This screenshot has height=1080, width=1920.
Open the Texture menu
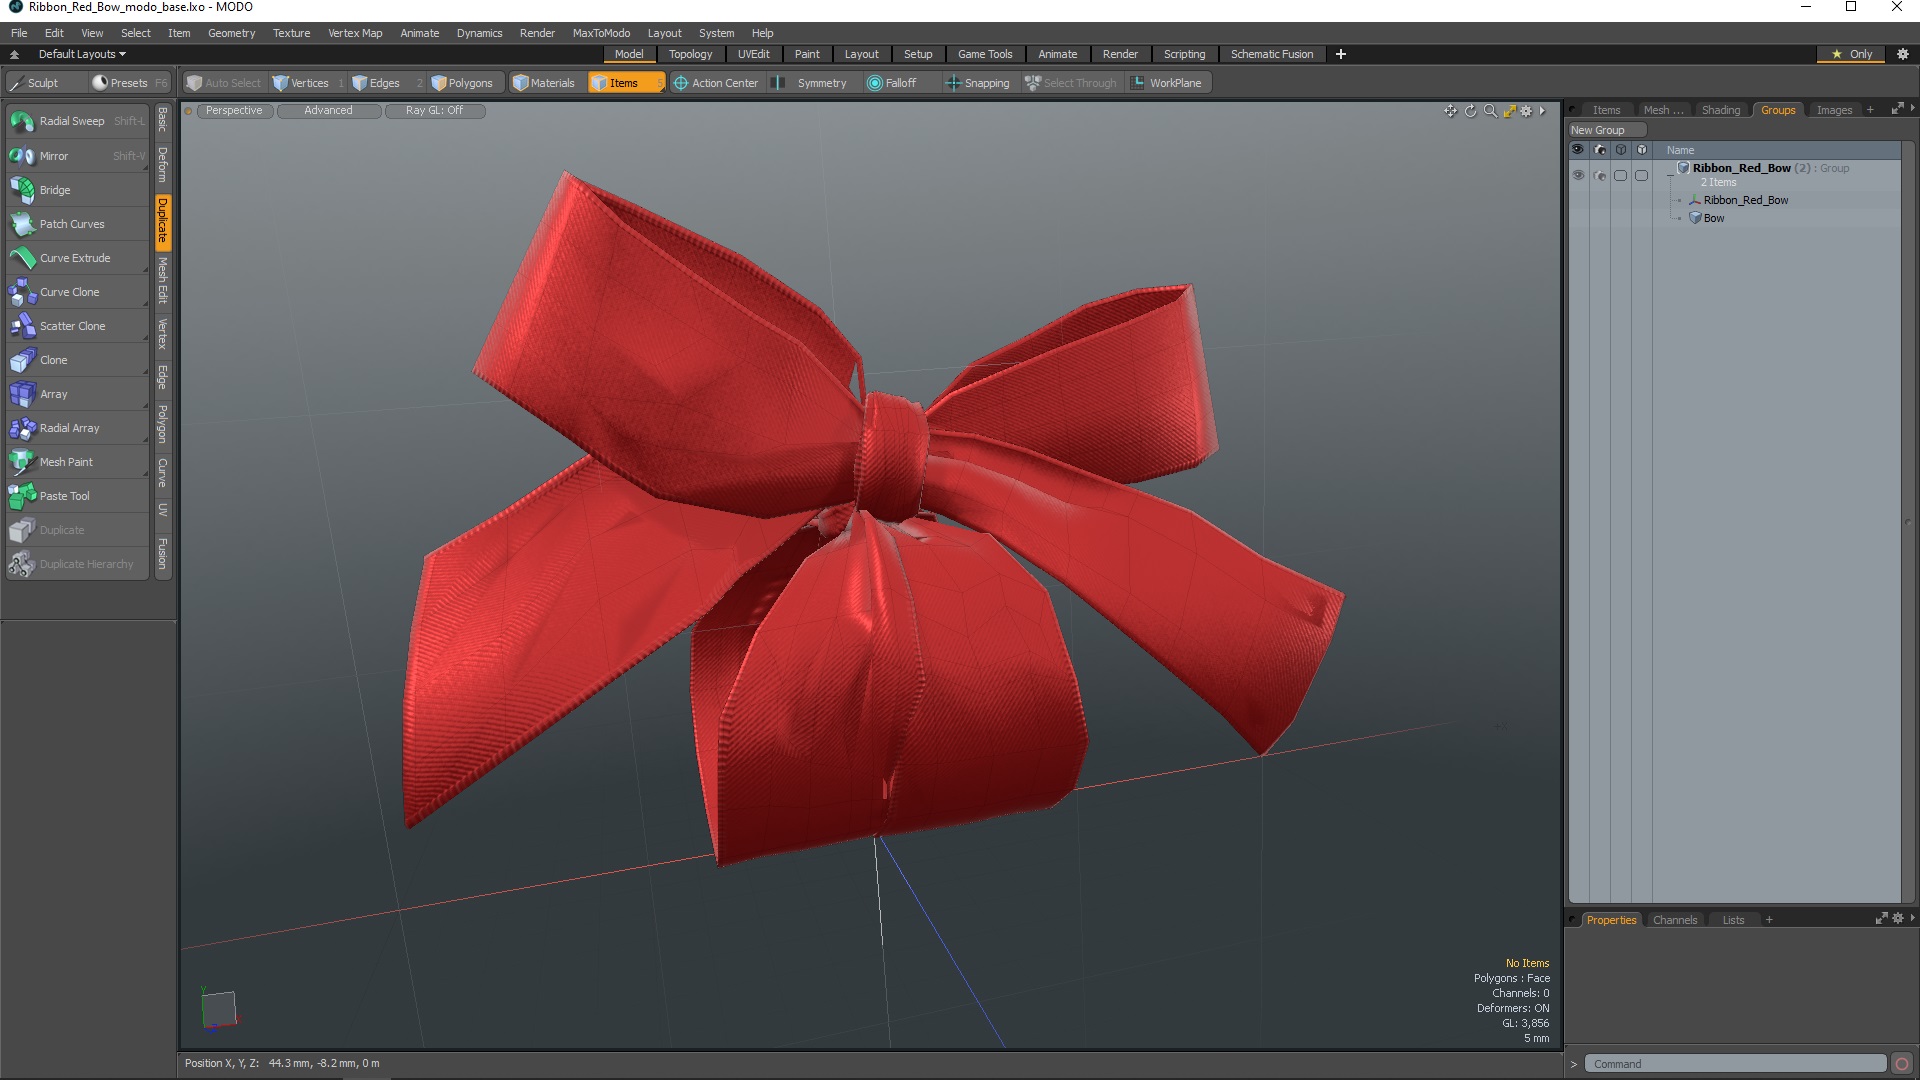click(x=291, y=32)
